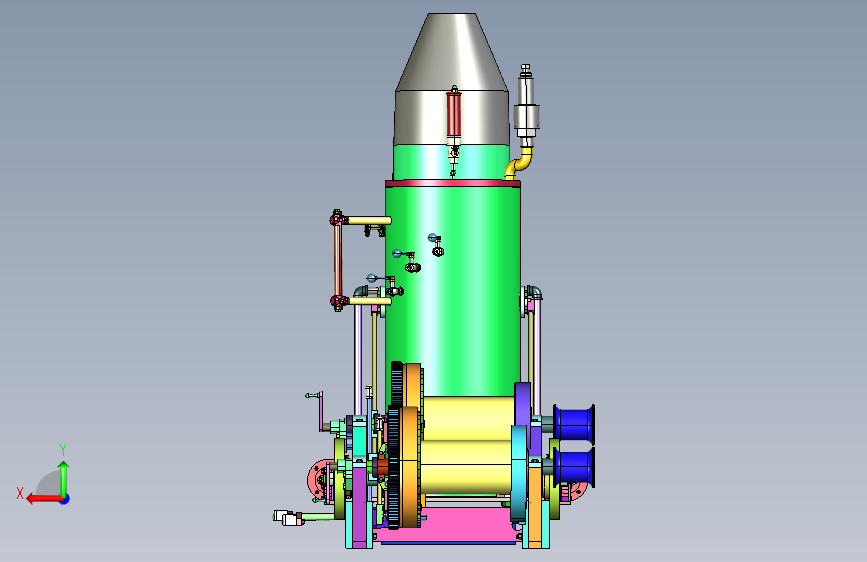Viewport: 867px width, 562px height.
Task: Select the grey conical chimney top
Action: click(452, 52)
